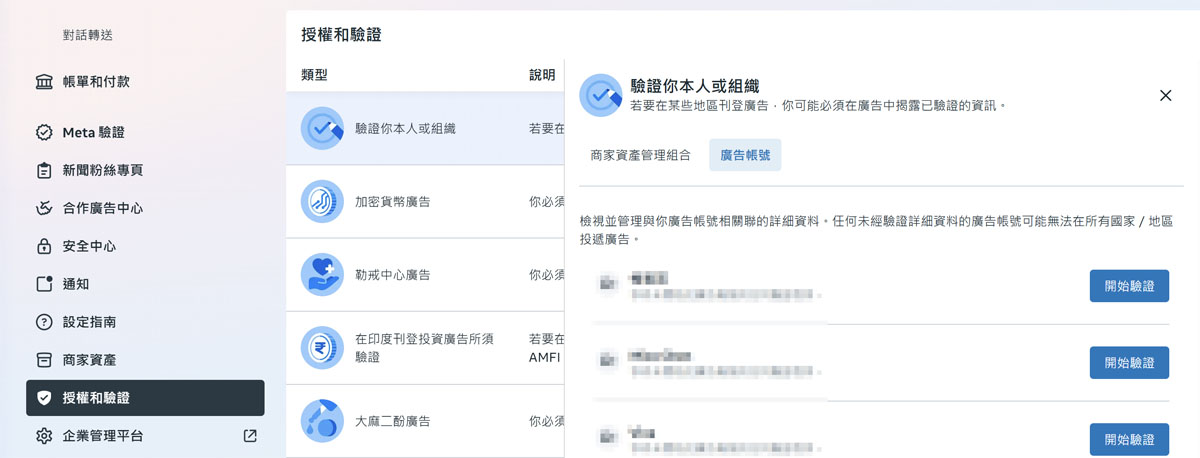
Task: Select 勒戒中心廣告 row
Action: (425, 274)
